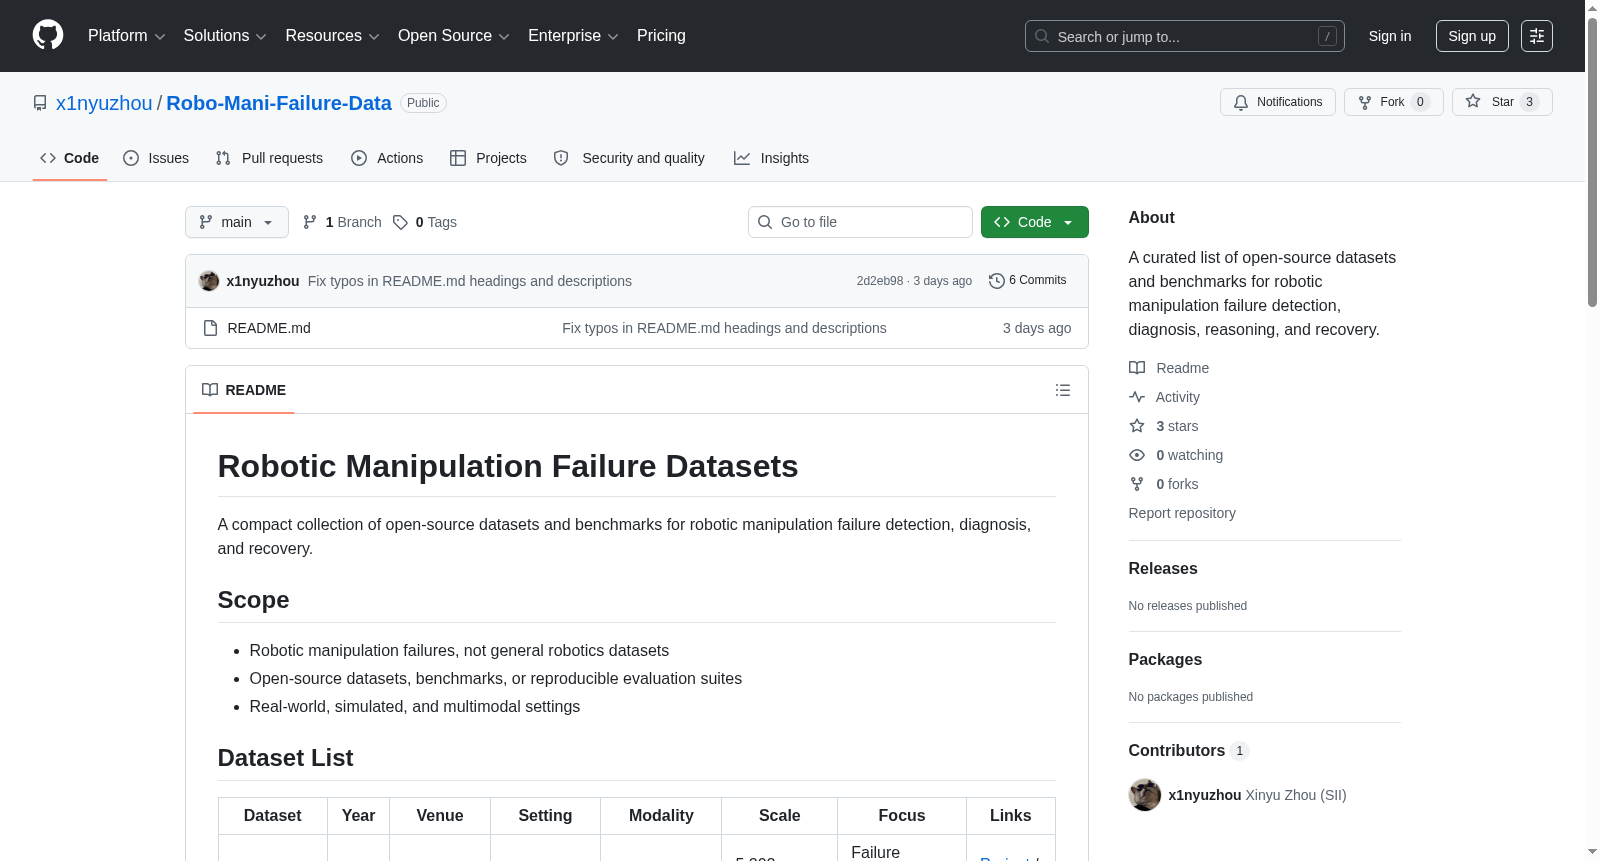Expand the Resources dropdown

332,36
